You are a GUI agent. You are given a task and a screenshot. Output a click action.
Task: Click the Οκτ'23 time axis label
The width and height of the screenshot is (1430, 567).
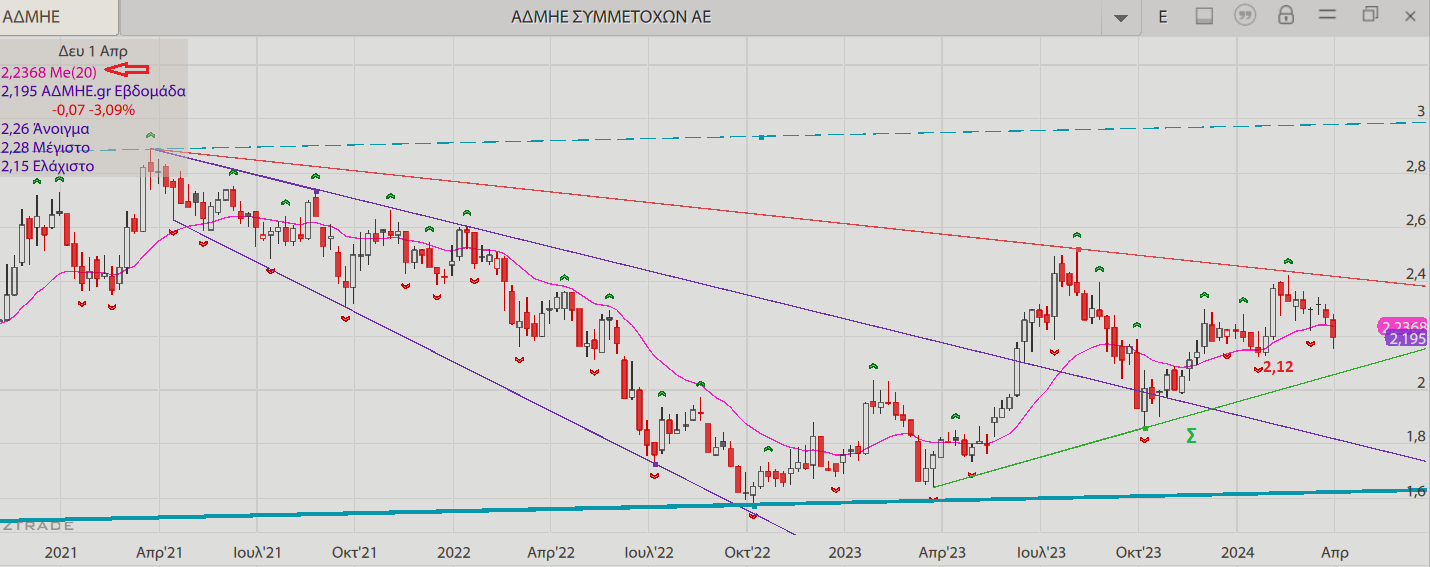(1138, 551)
